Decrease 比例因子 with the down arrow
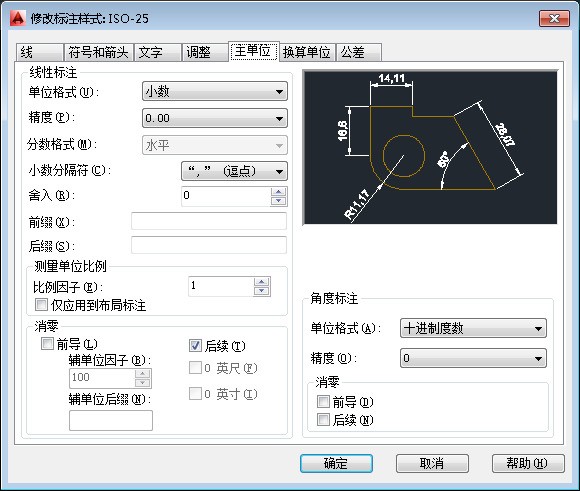Screen dimensions: 580x491 click(x=262, y=291)
